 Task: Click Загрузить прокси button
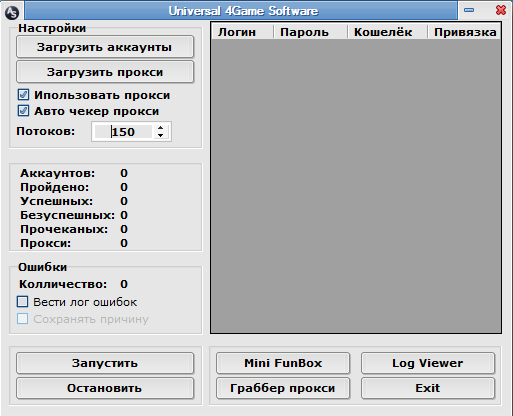click(x=105, y=72)
